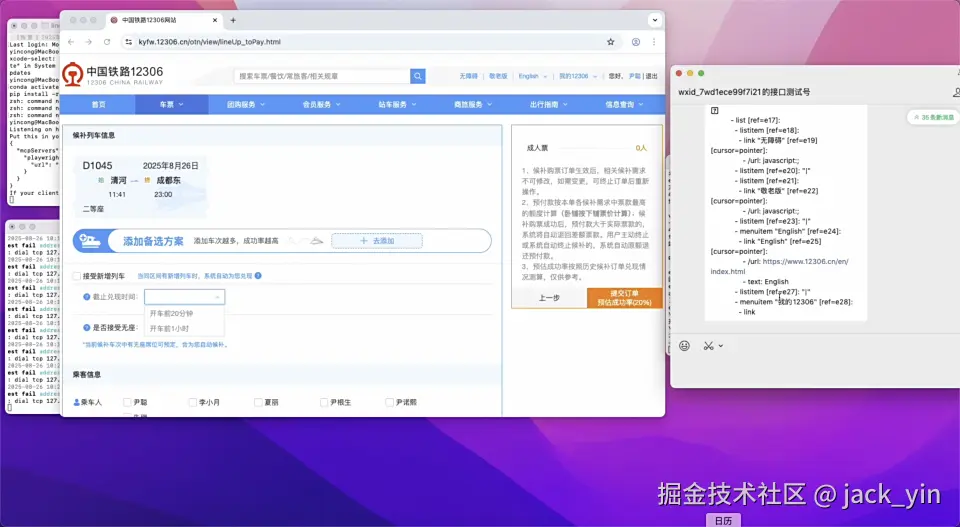Open the Chrome profile avatar icon
The image size is (960, 527).
pos(636,42)
